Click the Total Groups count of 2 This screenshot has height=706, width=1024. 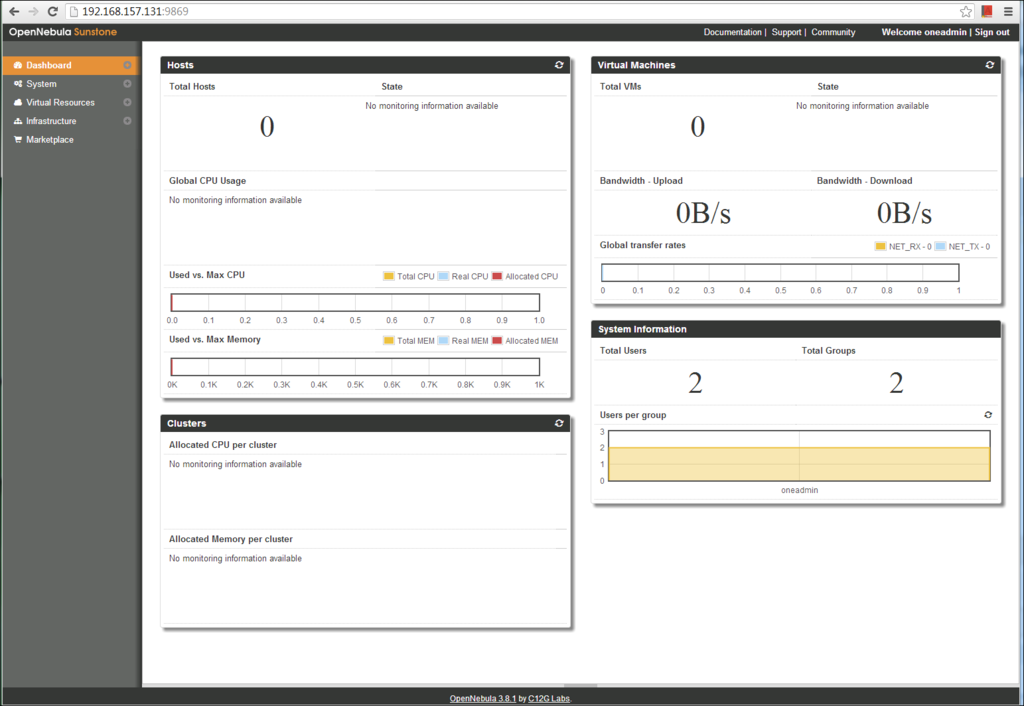(x=897, y=383)
